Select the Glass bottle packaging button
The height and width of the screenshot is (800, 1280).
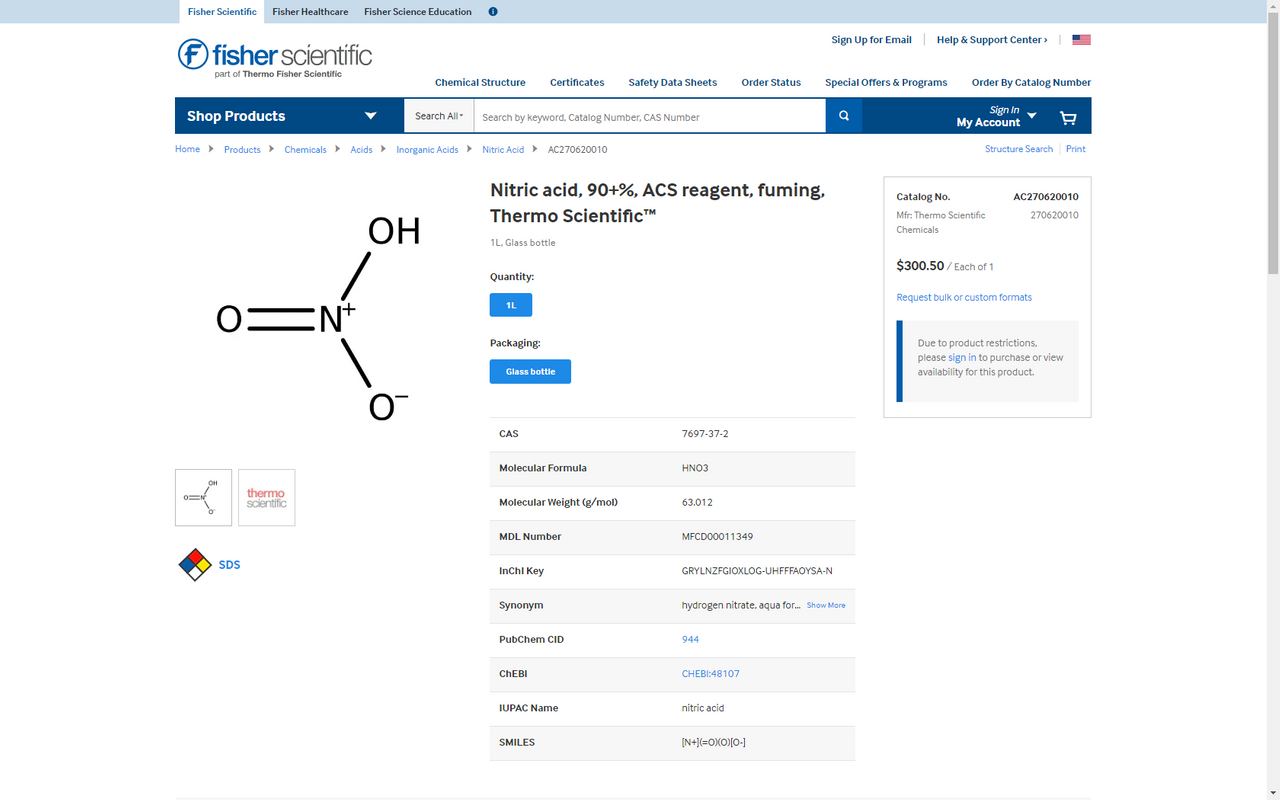(x=530, y=371)
